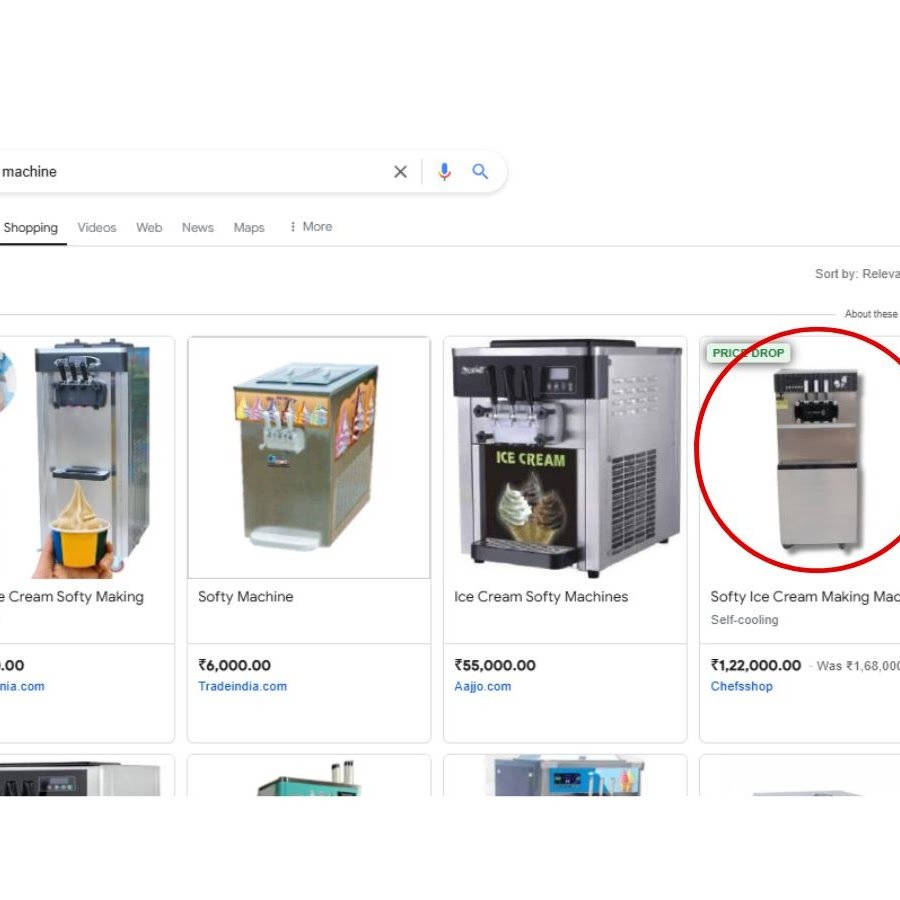Expand the Sort by Relevance dropdown
This screenshot has height=900, width=900.
857,274
